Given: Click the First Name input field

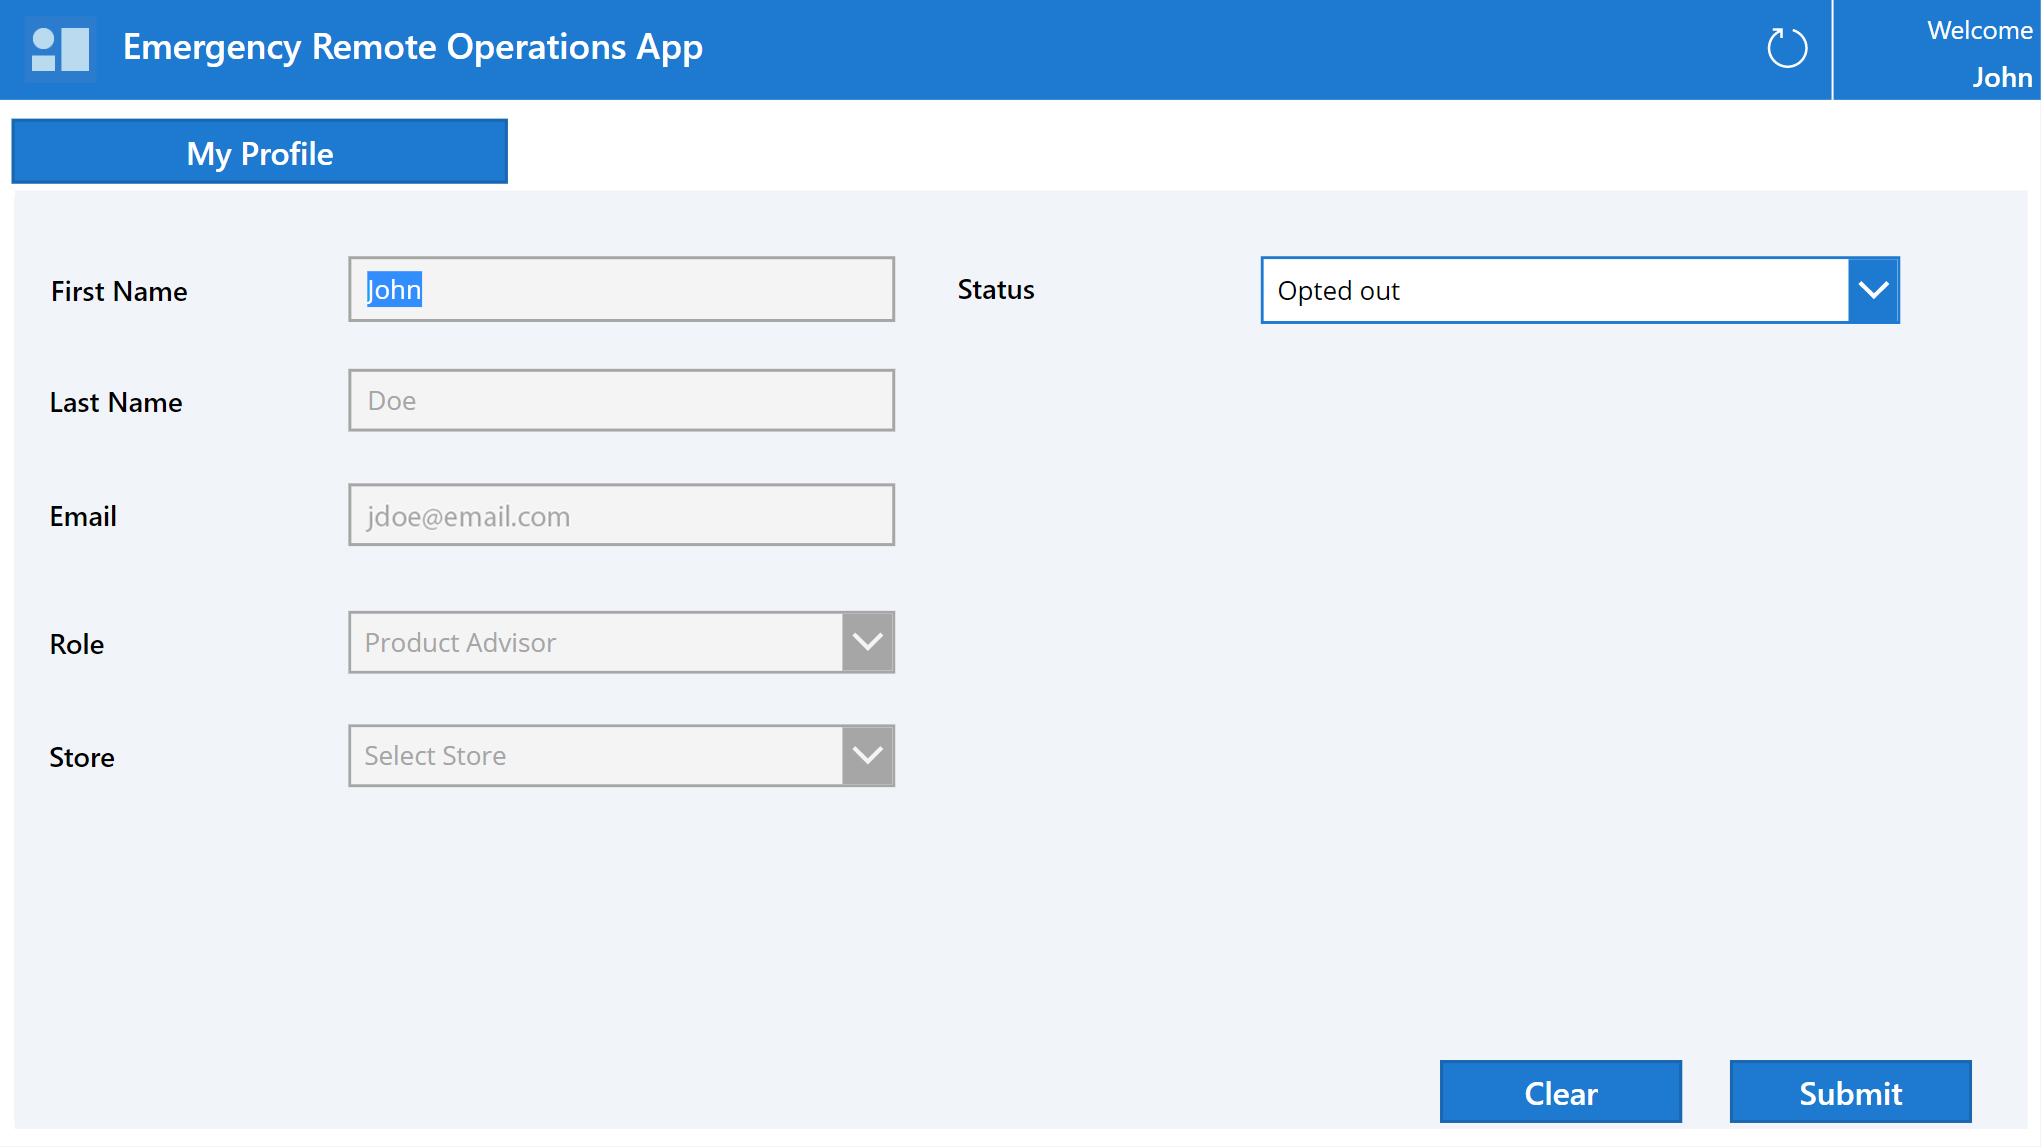Looking at the screenshot, I should pos(621,289).
